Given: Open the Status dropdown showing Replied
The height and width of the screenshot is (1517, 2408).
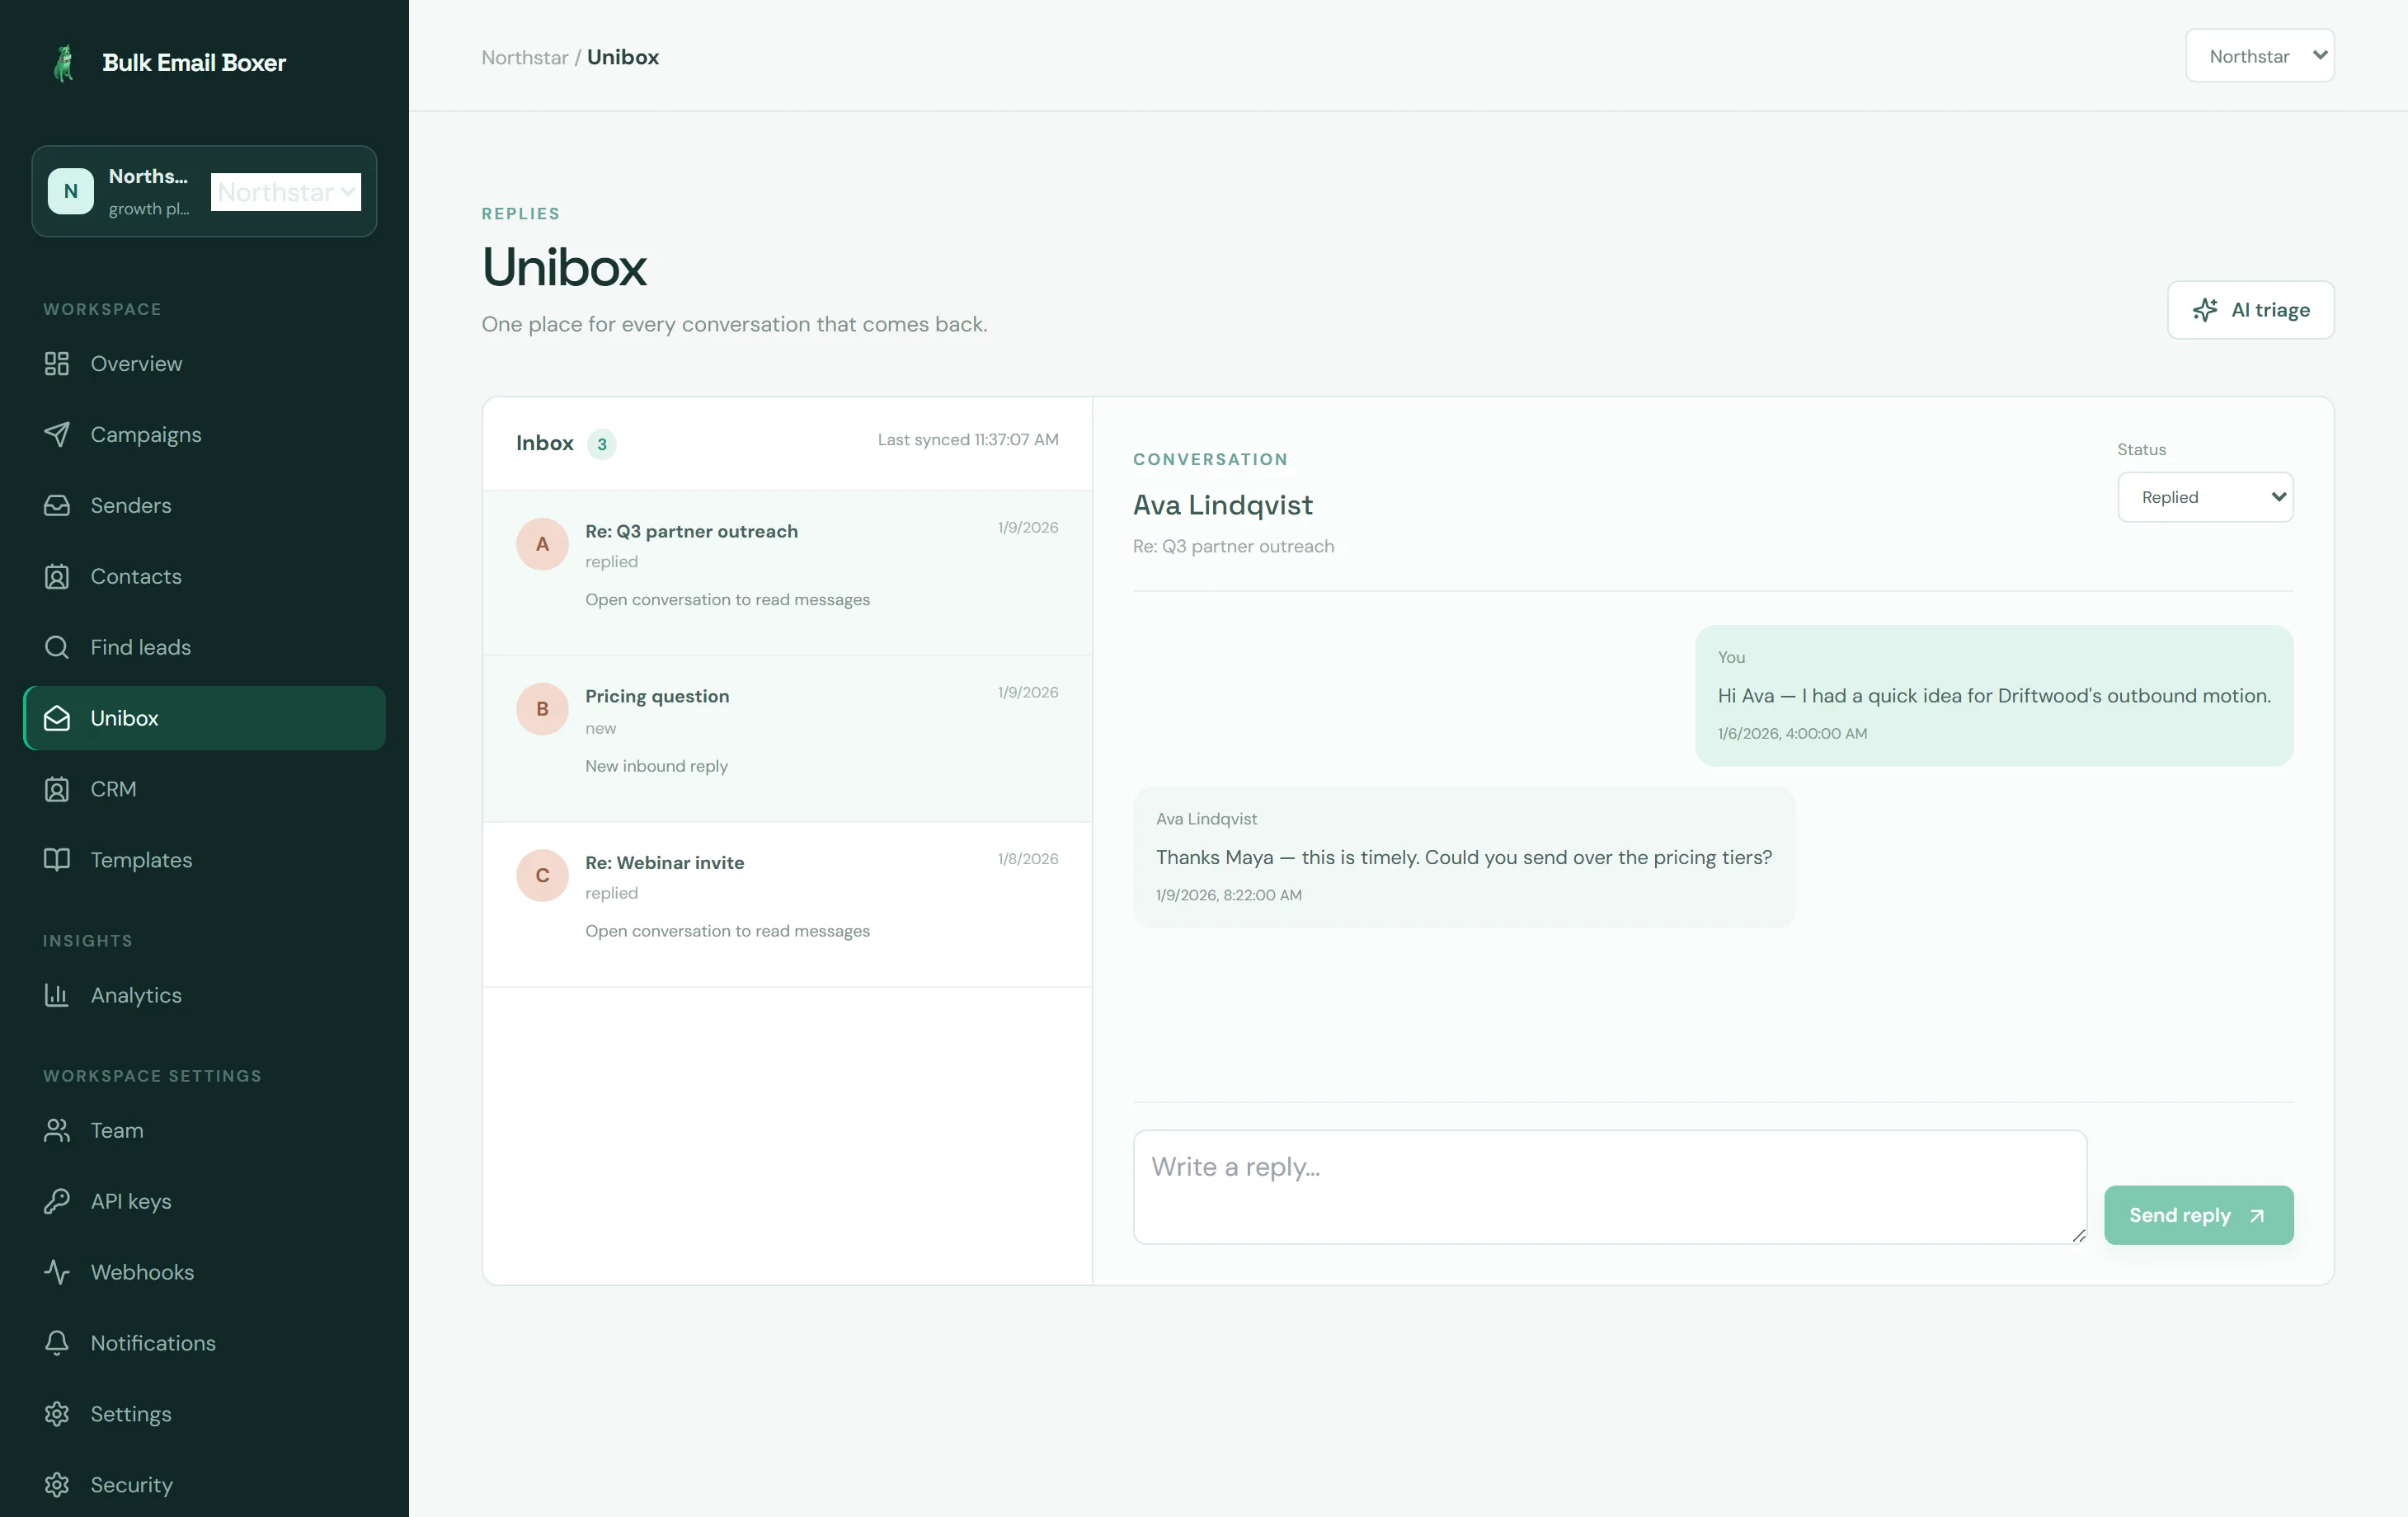Looking at the screenshot, I should [x=2205, y=497].
